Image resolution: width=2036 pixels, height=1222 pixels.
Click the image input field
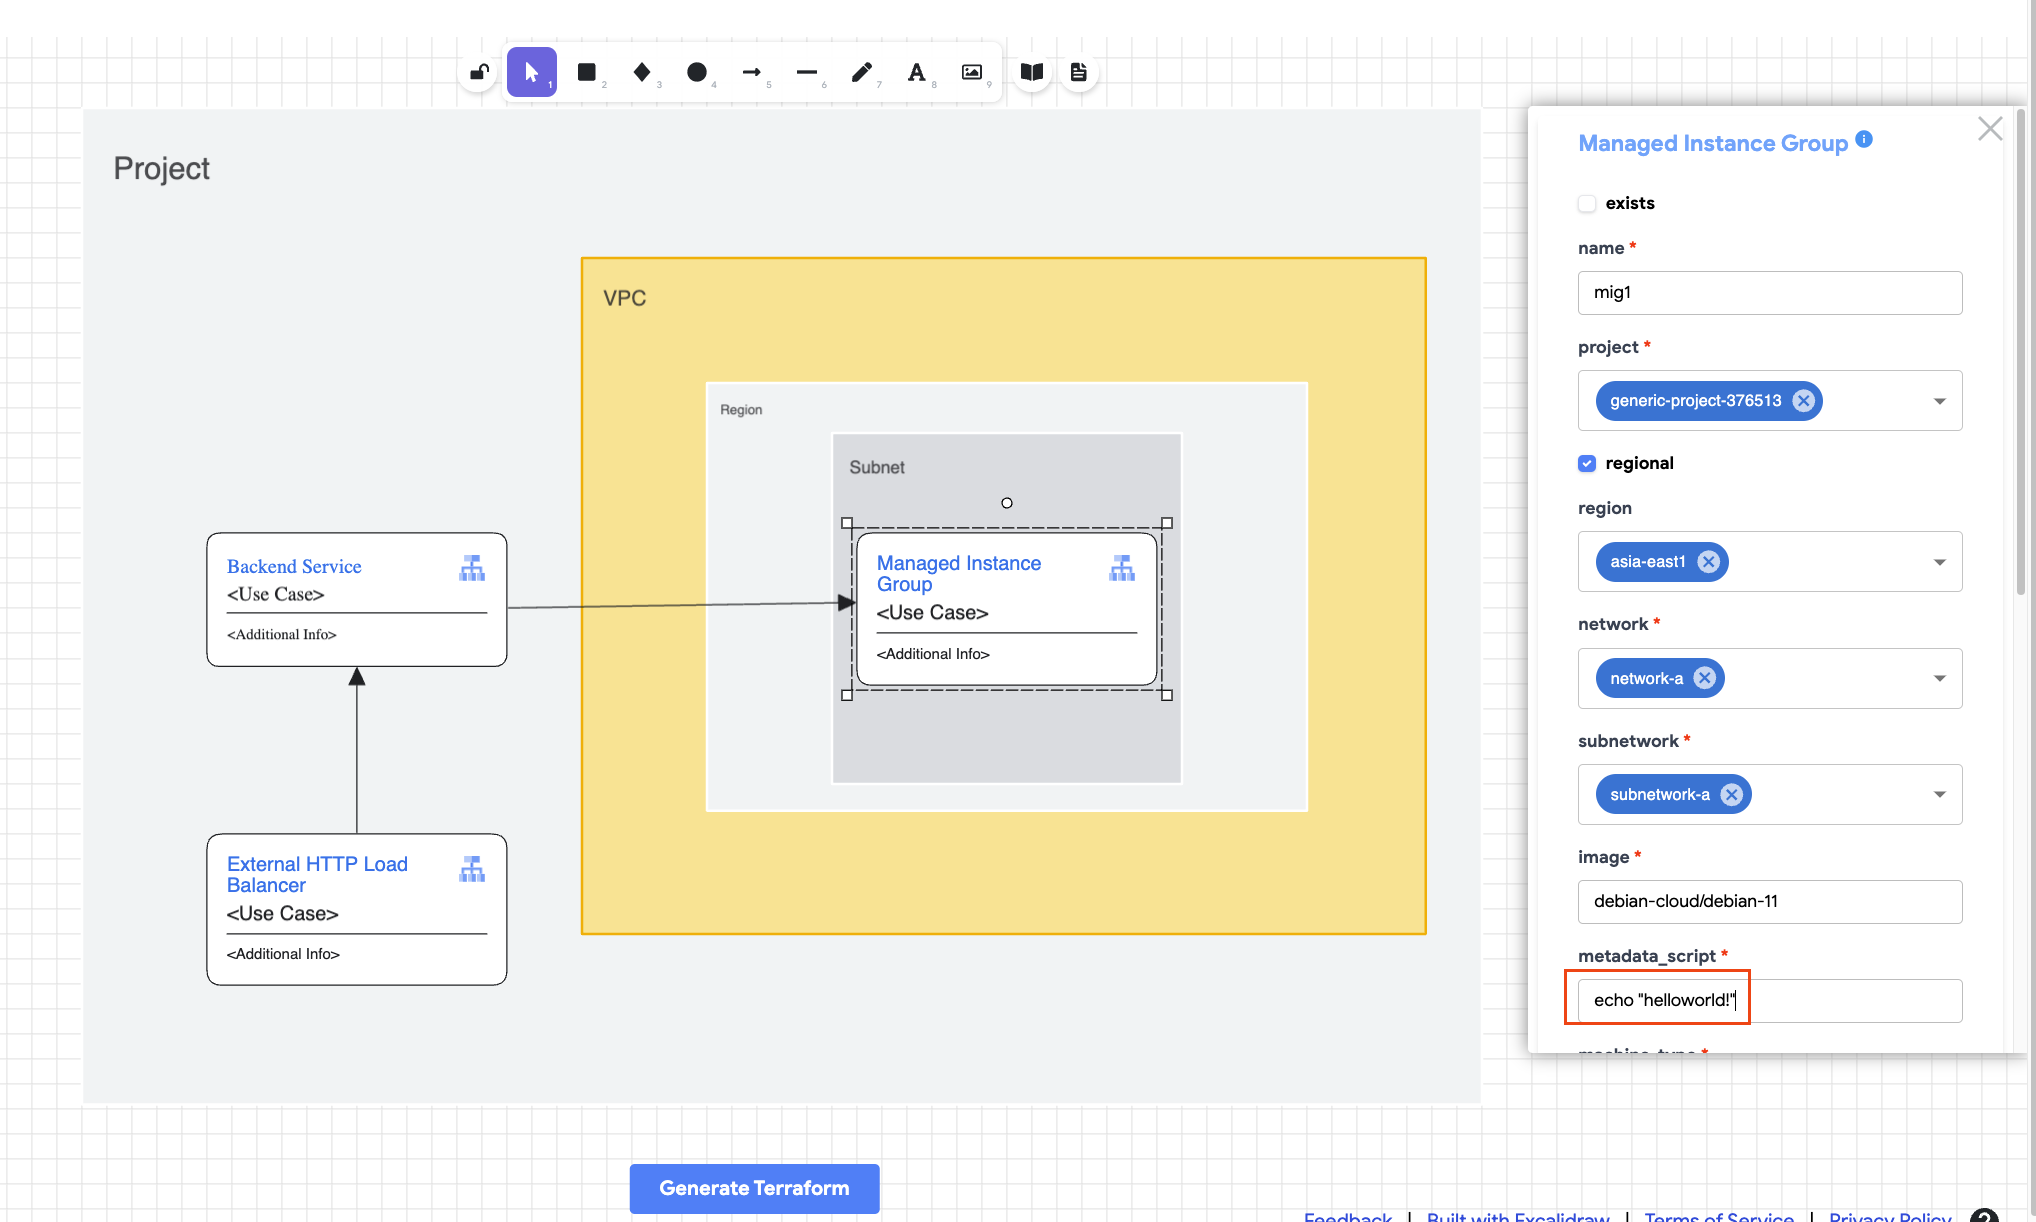point(1769,902)
